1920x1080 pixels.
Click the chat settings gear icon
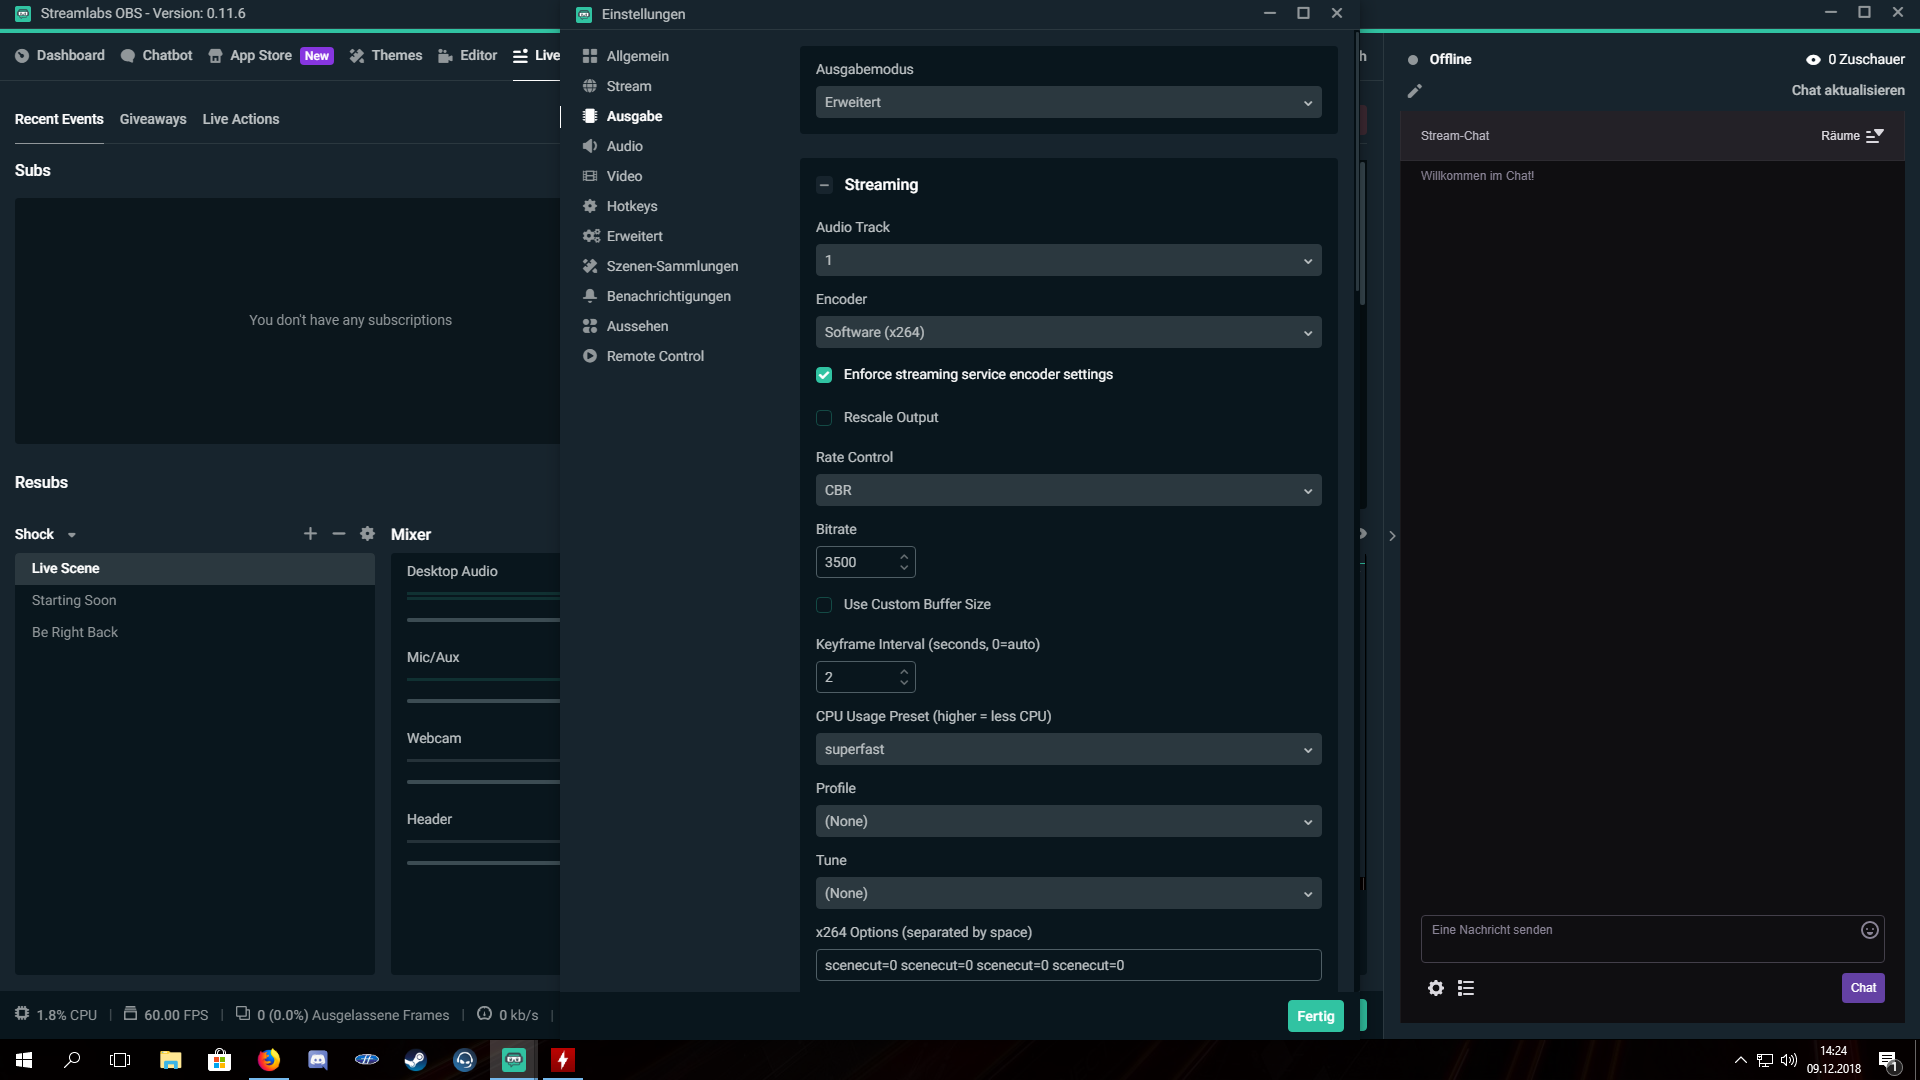click(x=1436, y=988)
